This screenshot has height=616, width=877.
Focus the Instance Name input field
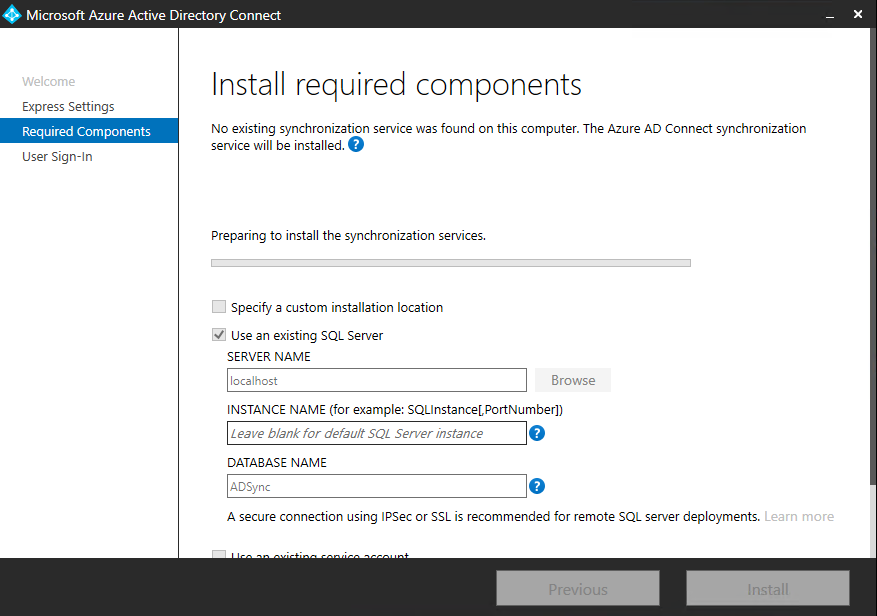click(377, 433)
